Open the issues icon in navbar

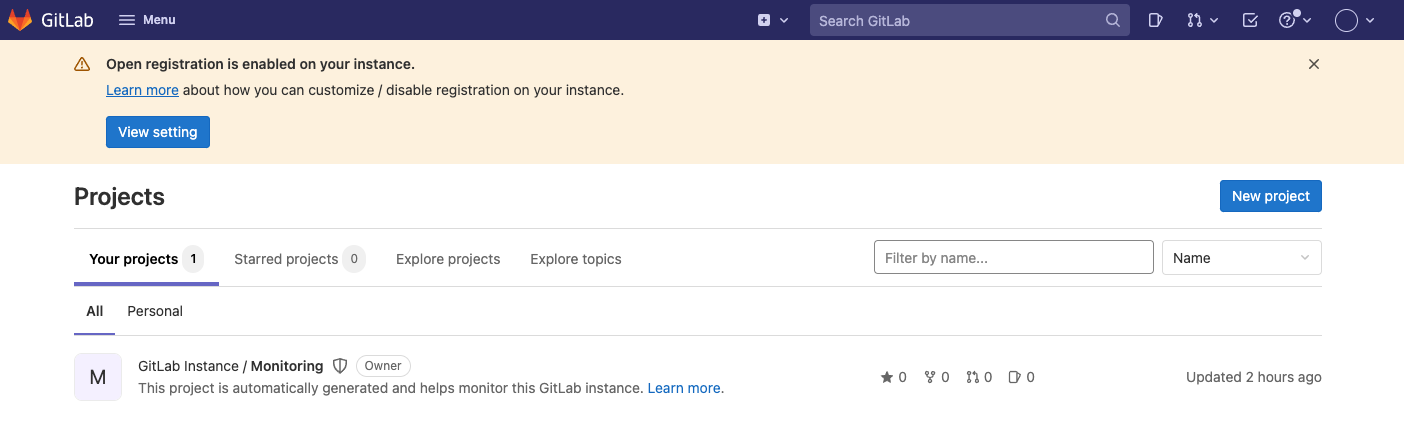pos(1155,20)
